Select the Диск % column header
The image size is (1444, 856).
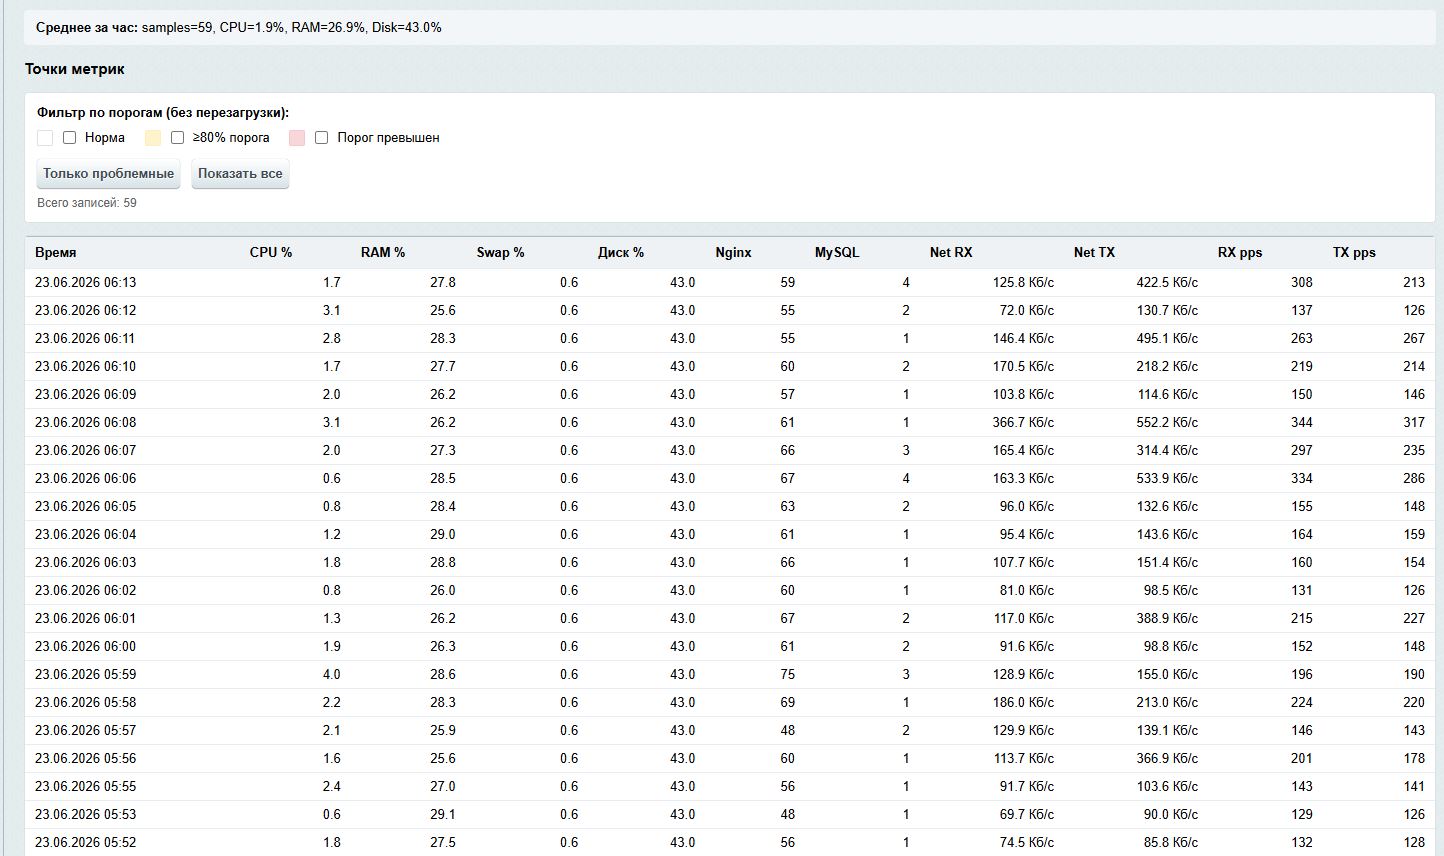(x=621, y=253)
